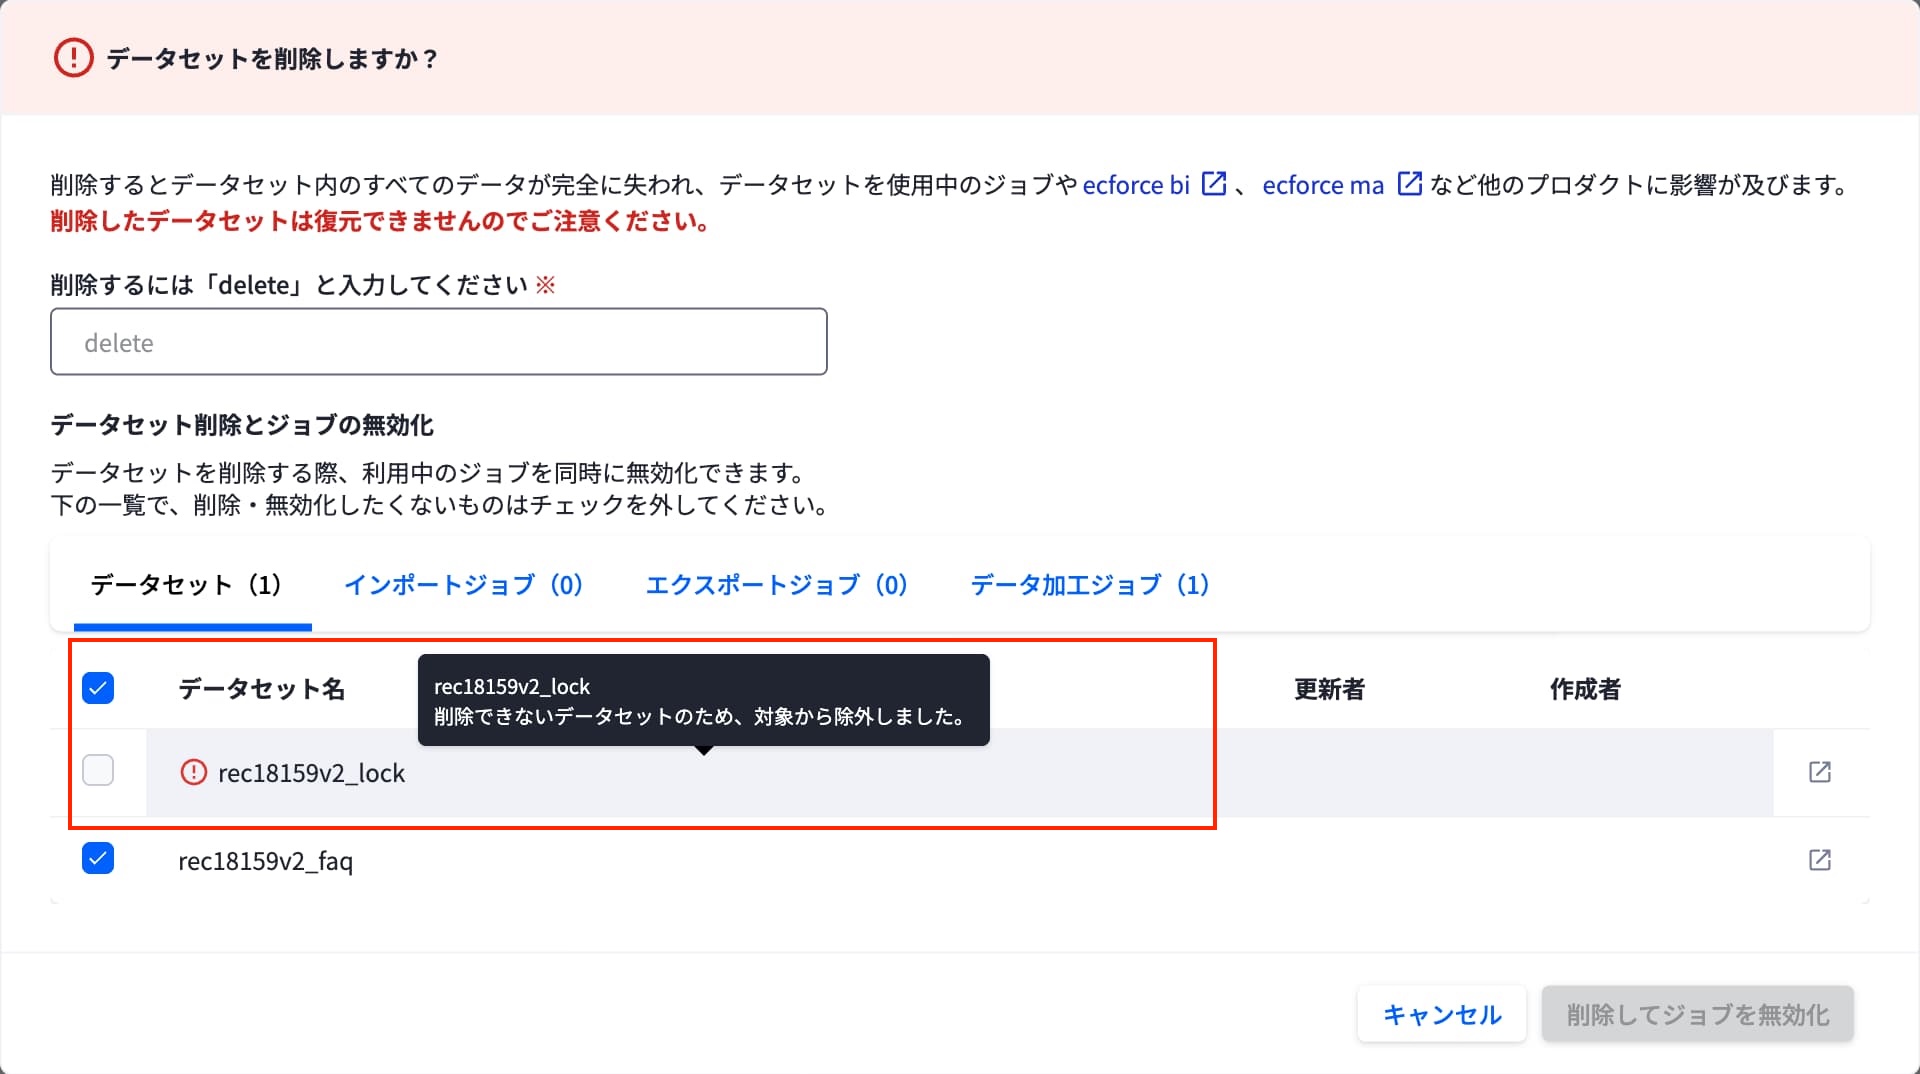Open external link icon for rec18159v2_faq row
Viewport: 1920px width, 1074px height.
tap(1820, 860)
